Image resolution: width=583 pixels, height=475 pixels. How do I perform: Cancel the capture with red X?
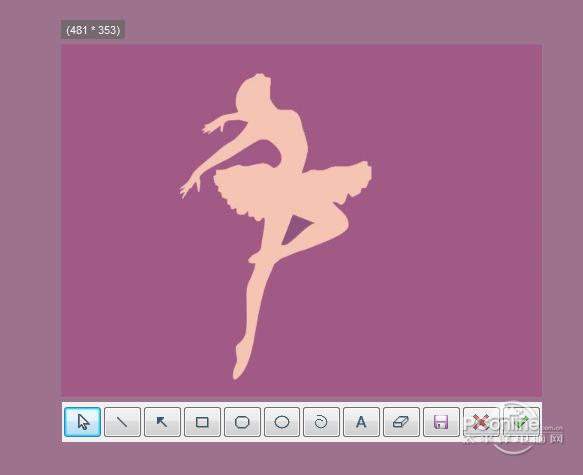[481, 422]
